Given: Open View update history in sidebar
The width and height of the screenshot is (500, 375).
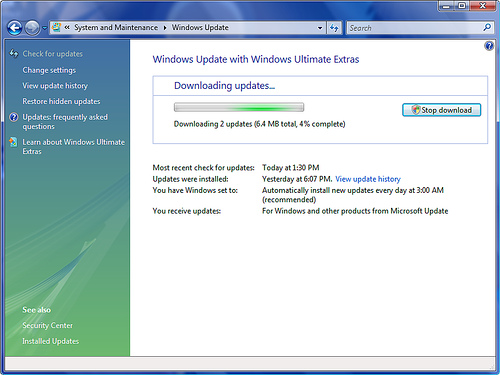Looking at the screenshot, I should [x=55, y=86].
